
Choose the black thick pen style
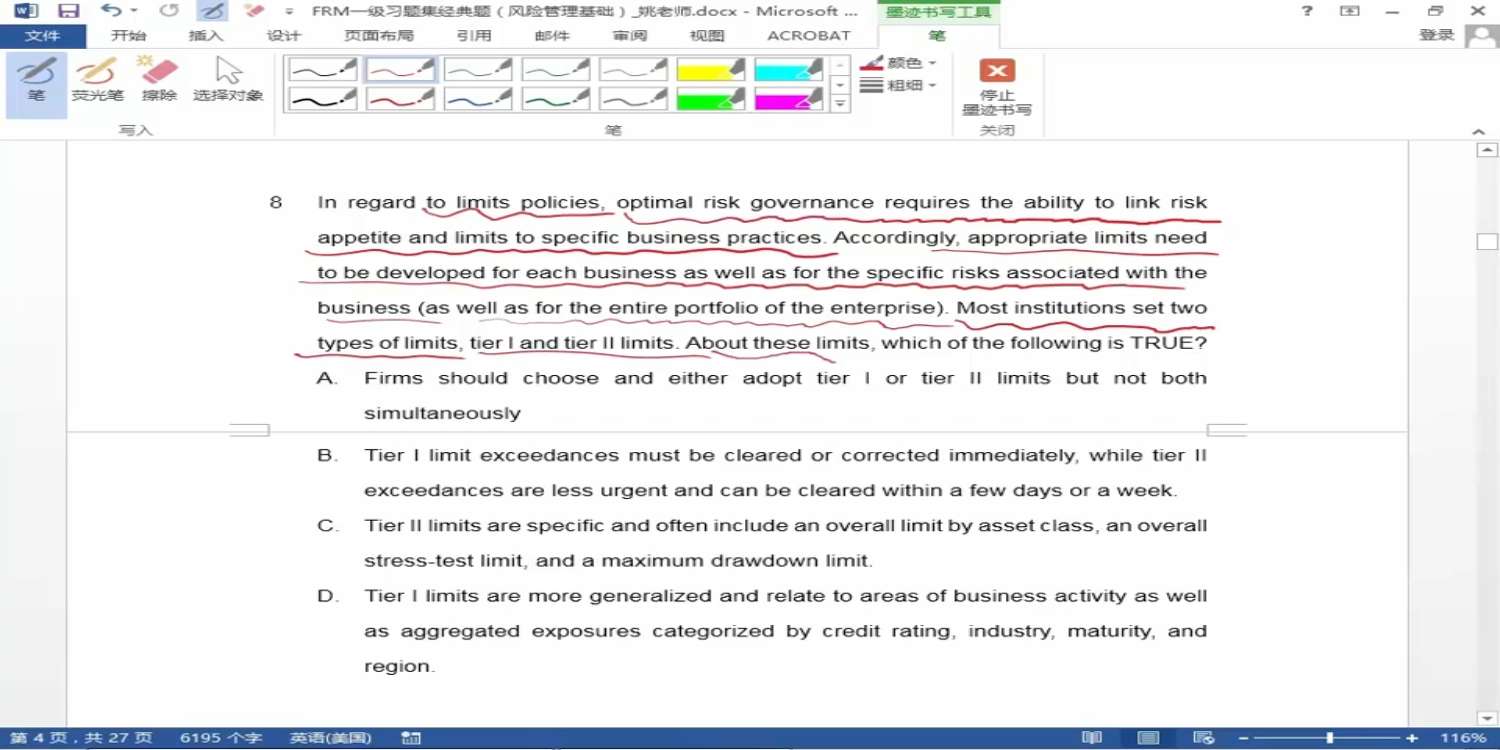pos(322,99)
